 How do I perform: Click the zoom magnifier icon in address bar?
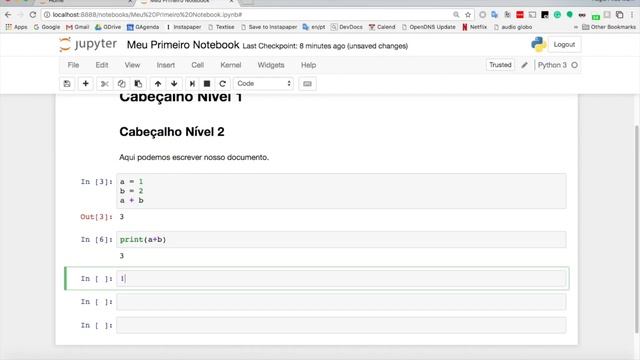pyautogui.click(x=456, y=15)
